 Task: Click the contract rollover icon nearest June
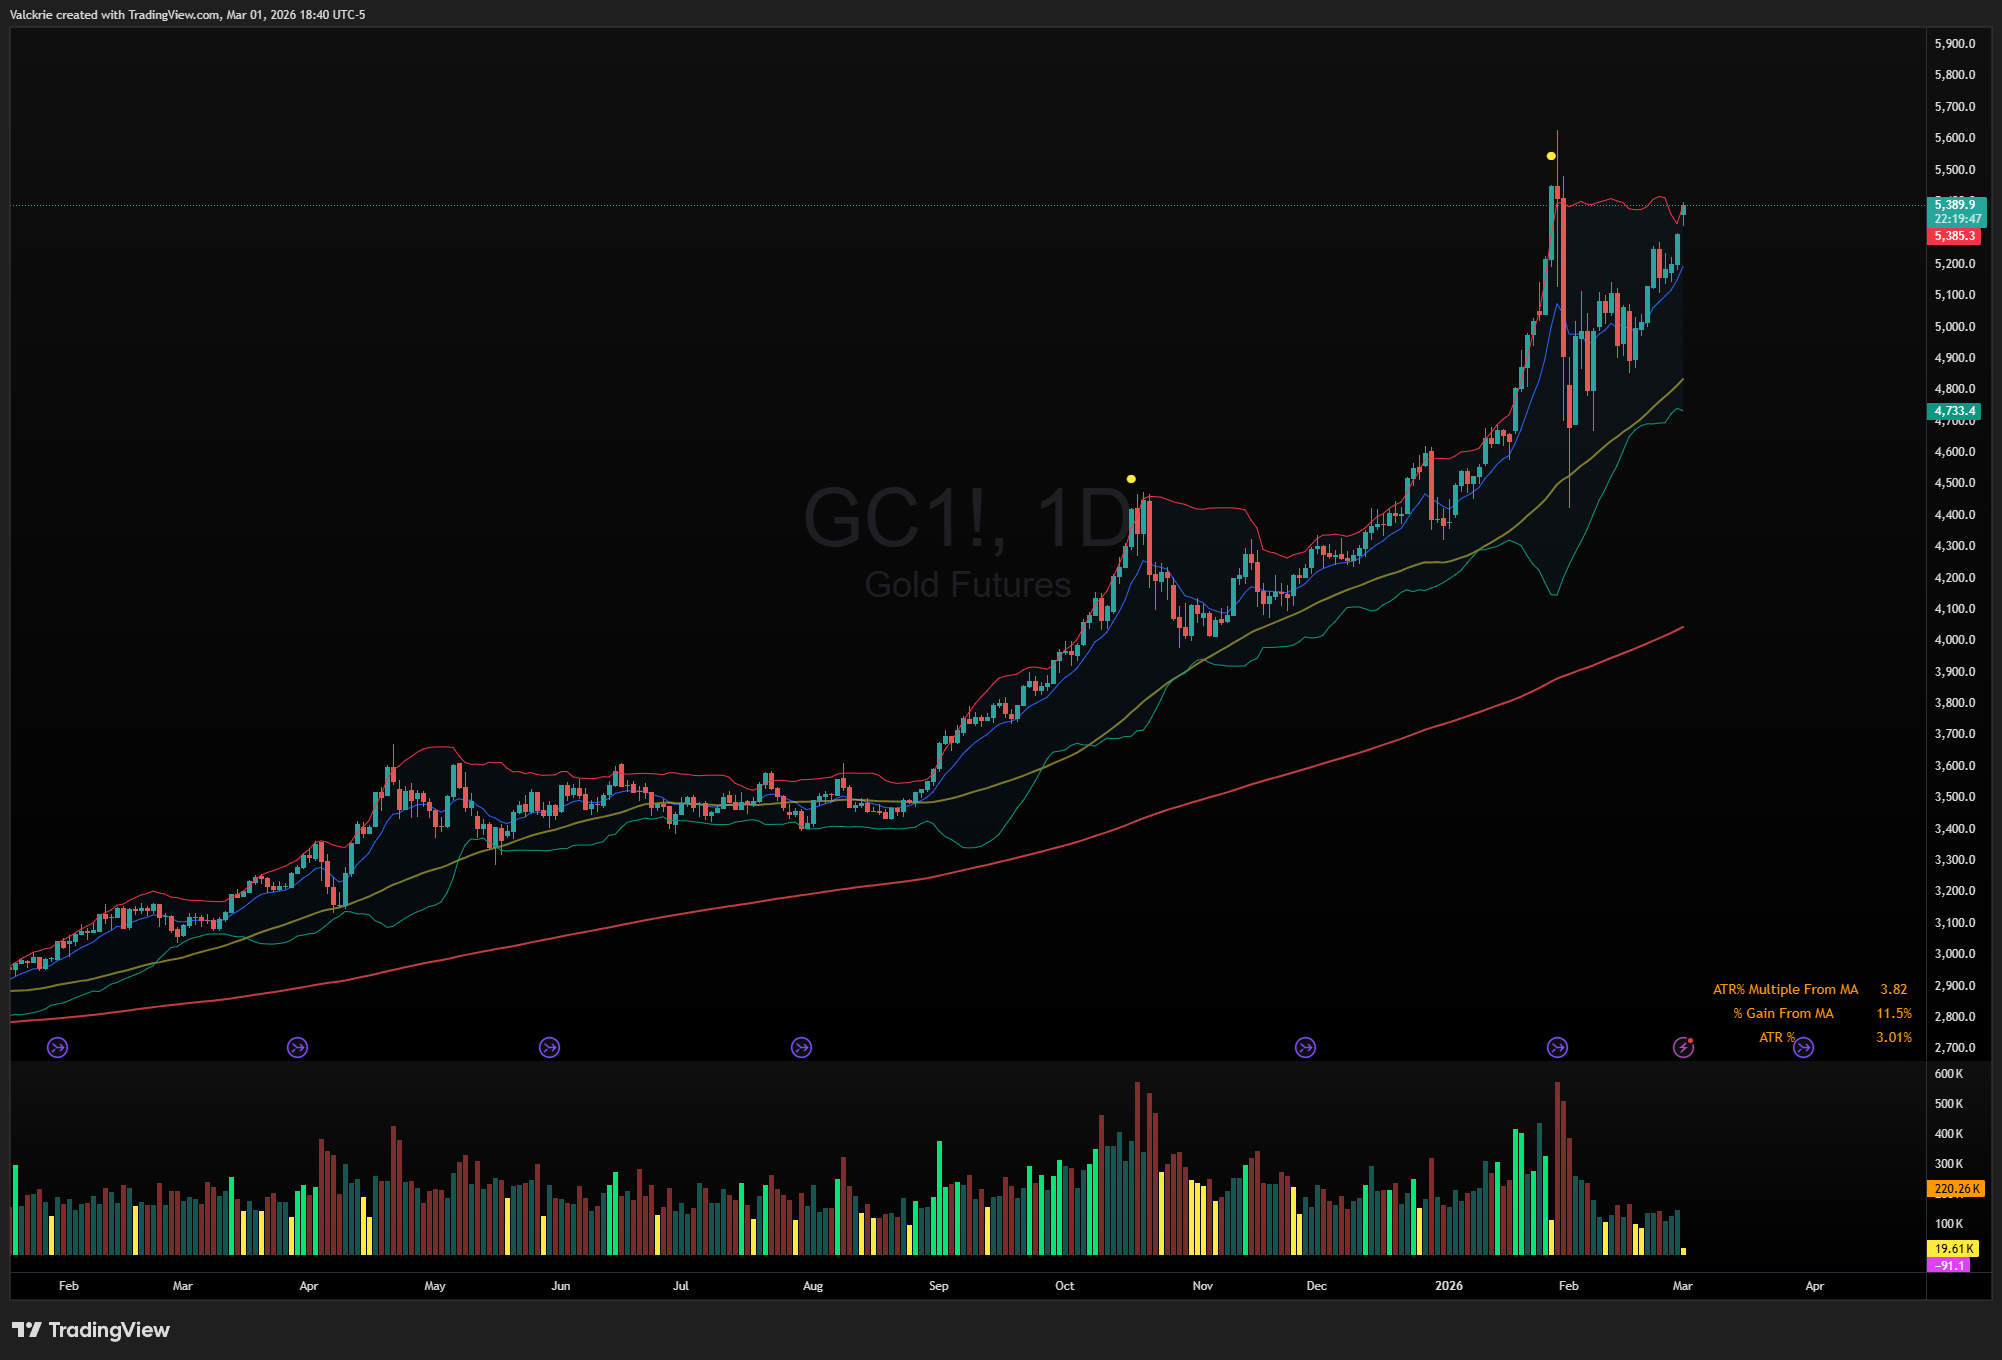[549, 1047]
